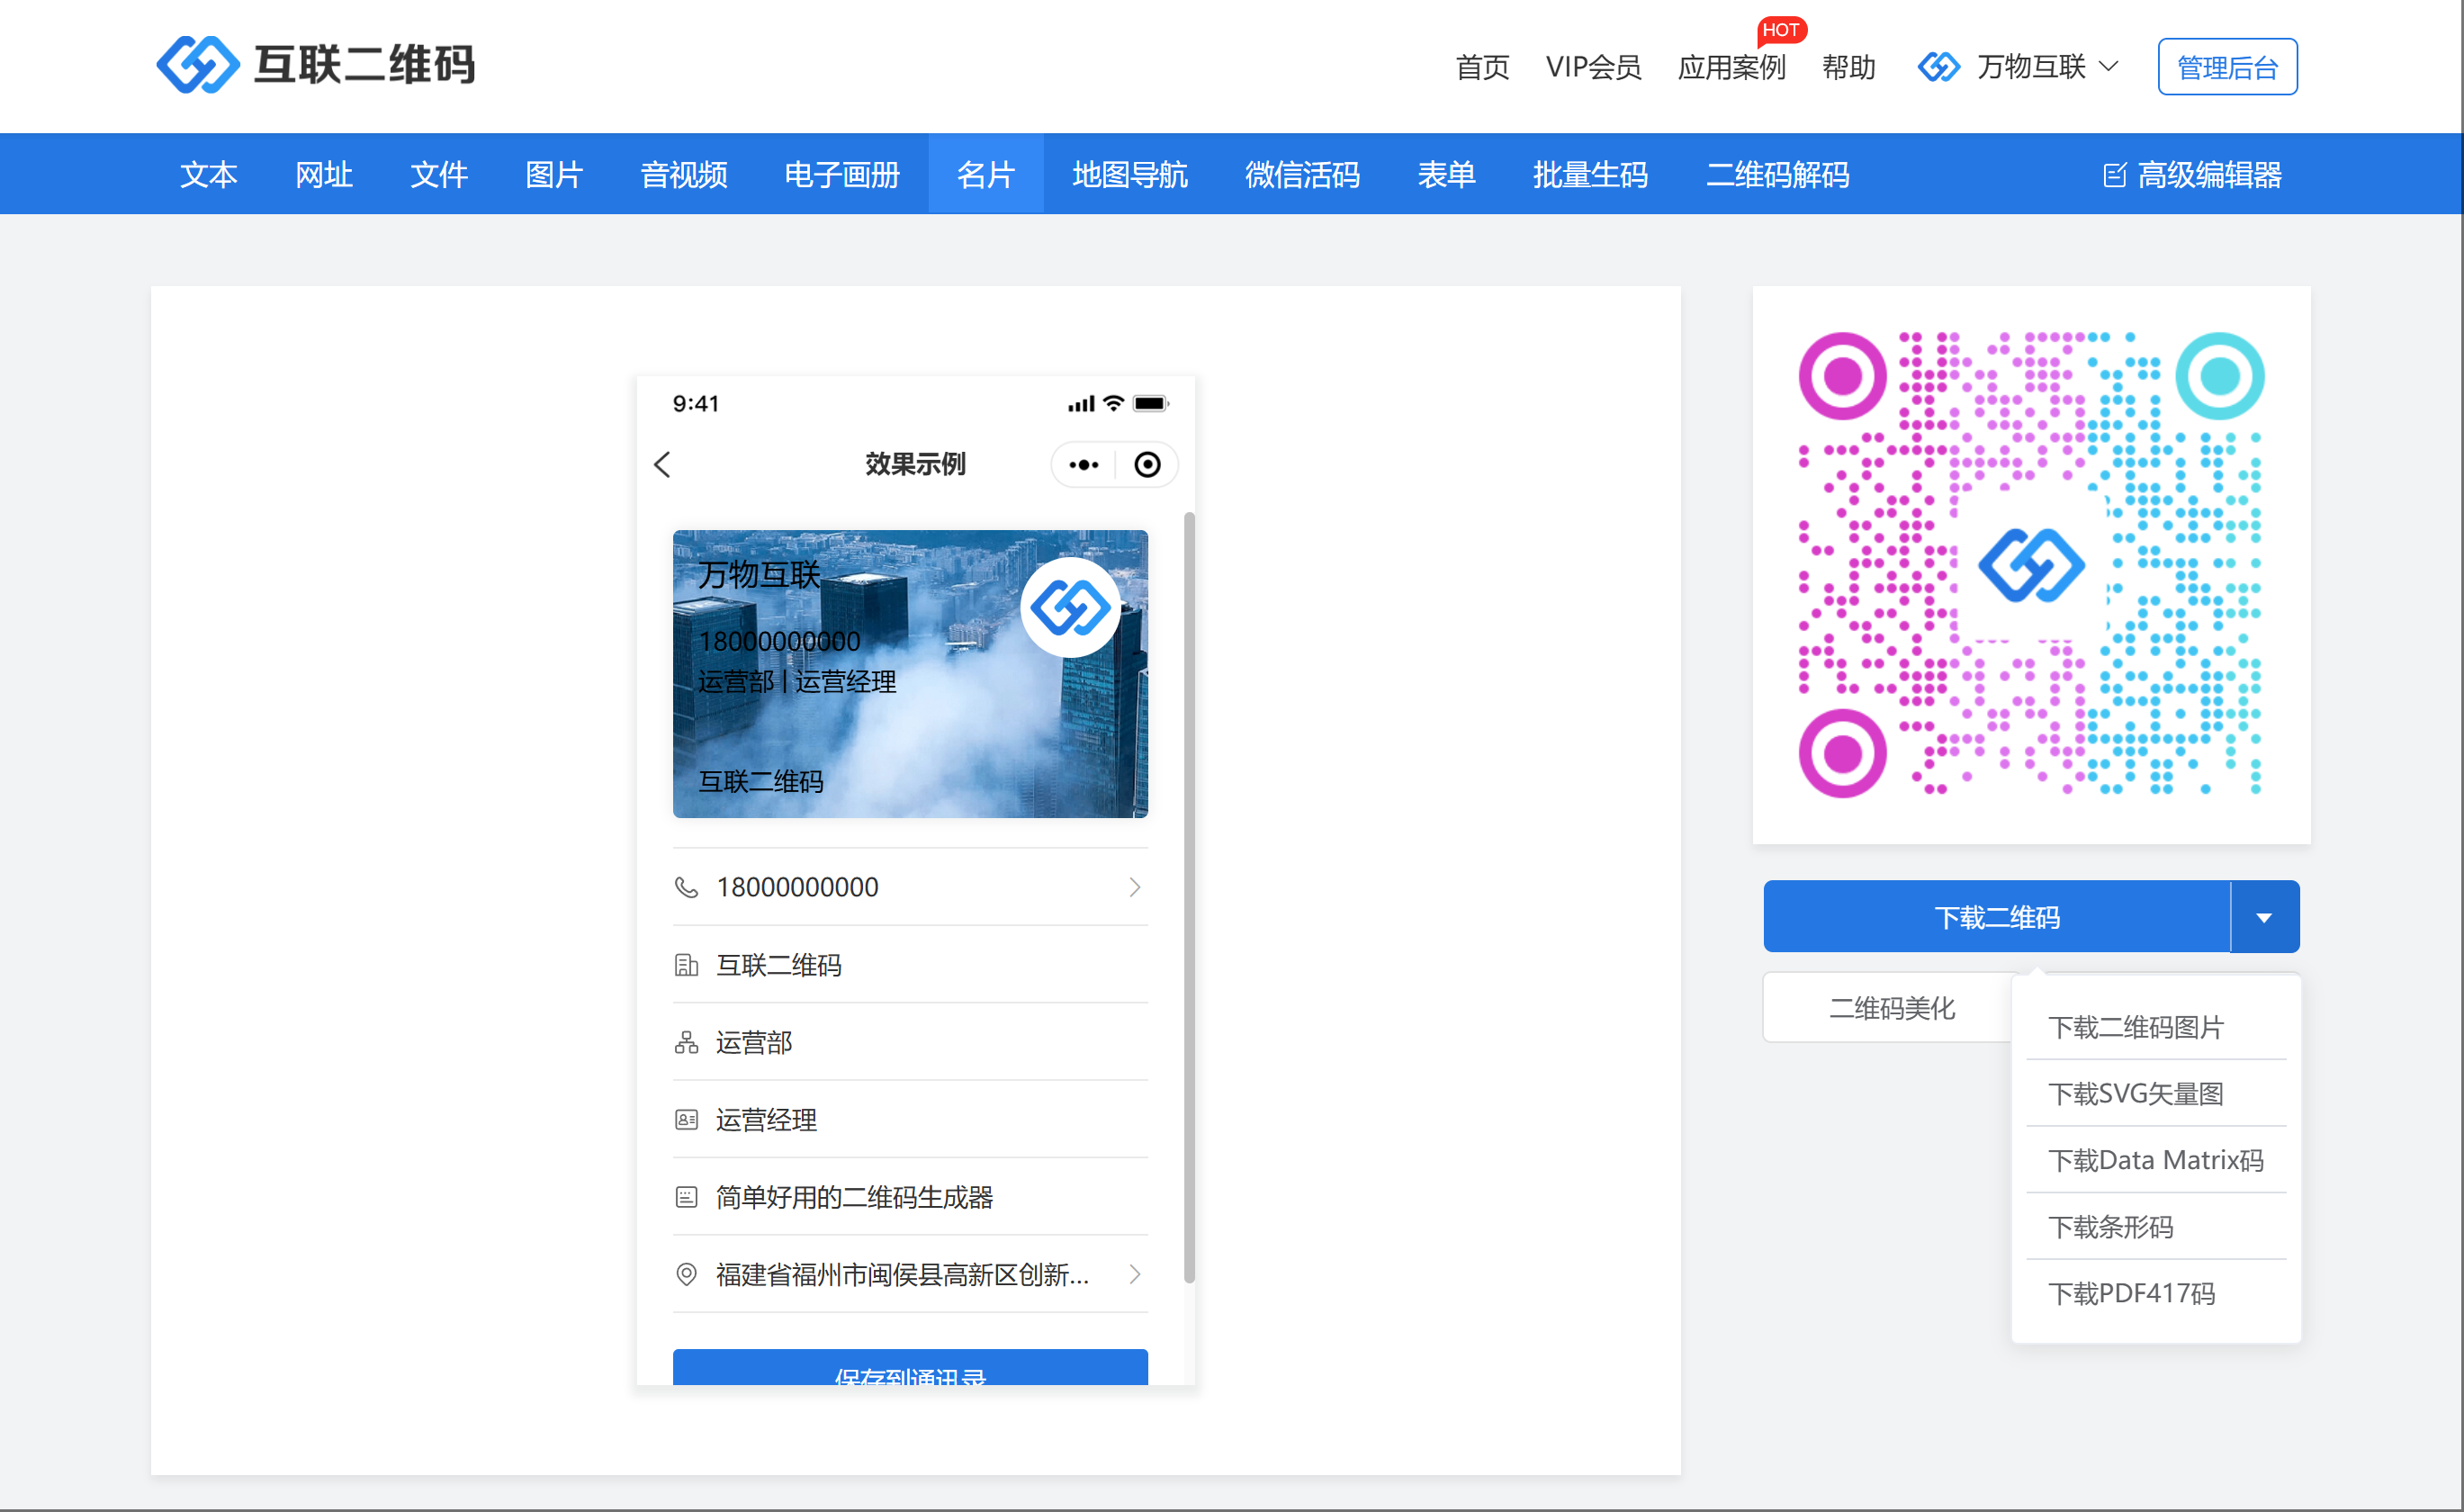
Task: Click the company building icon
Action: (x=686, y=965)
